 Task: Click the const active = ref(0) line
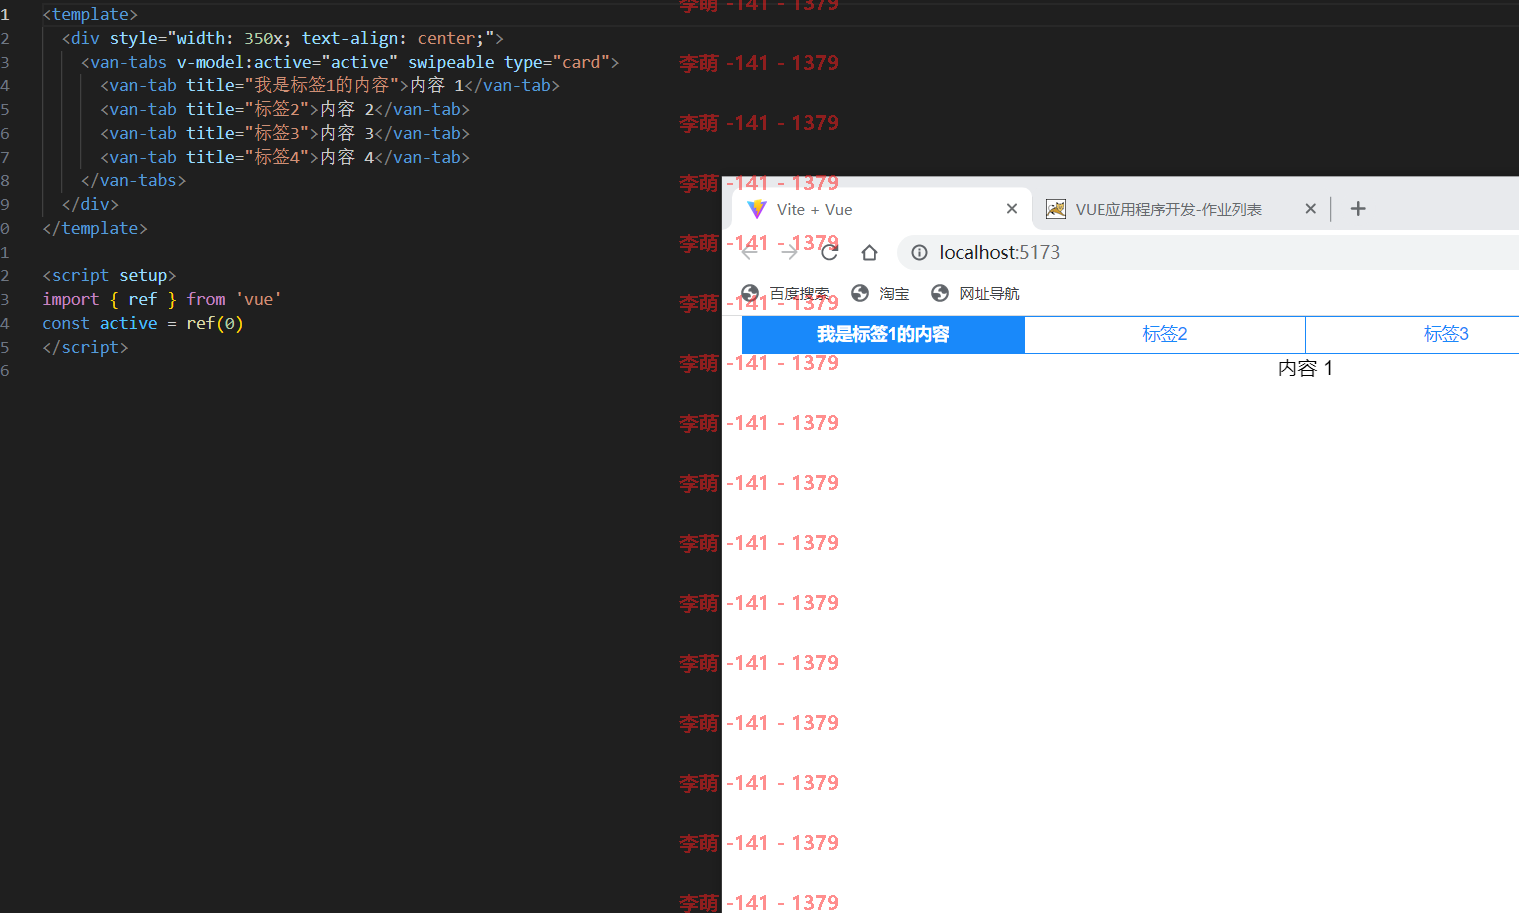143,323
